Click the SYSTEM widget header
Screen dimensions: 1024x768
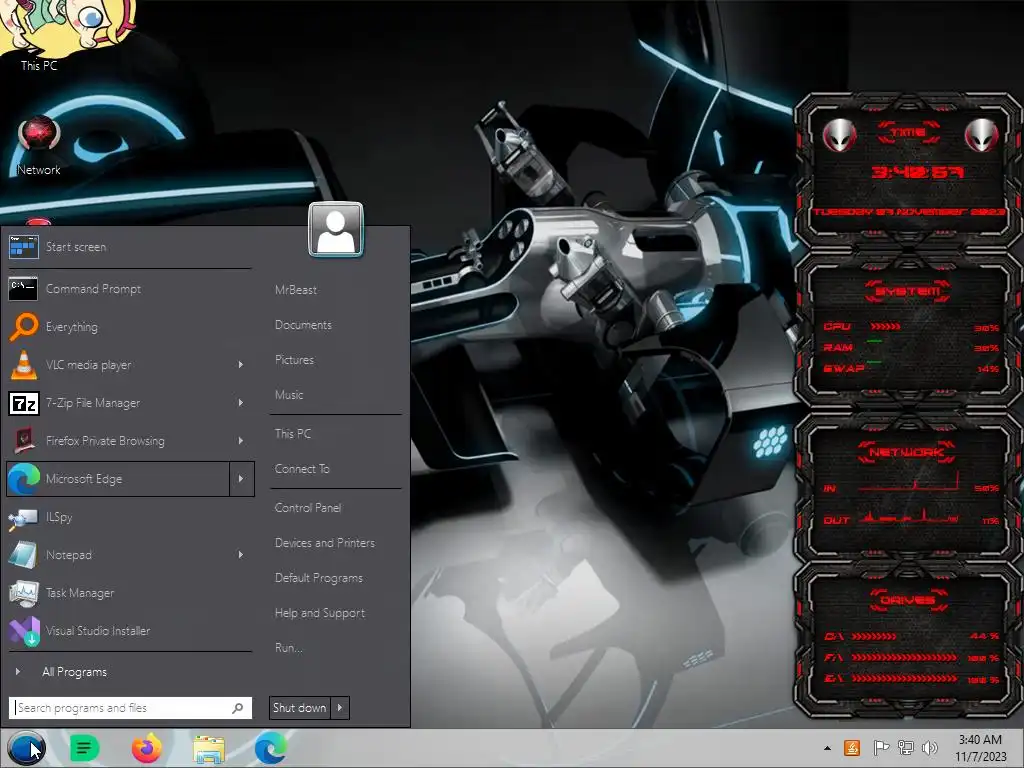[908, 291]
